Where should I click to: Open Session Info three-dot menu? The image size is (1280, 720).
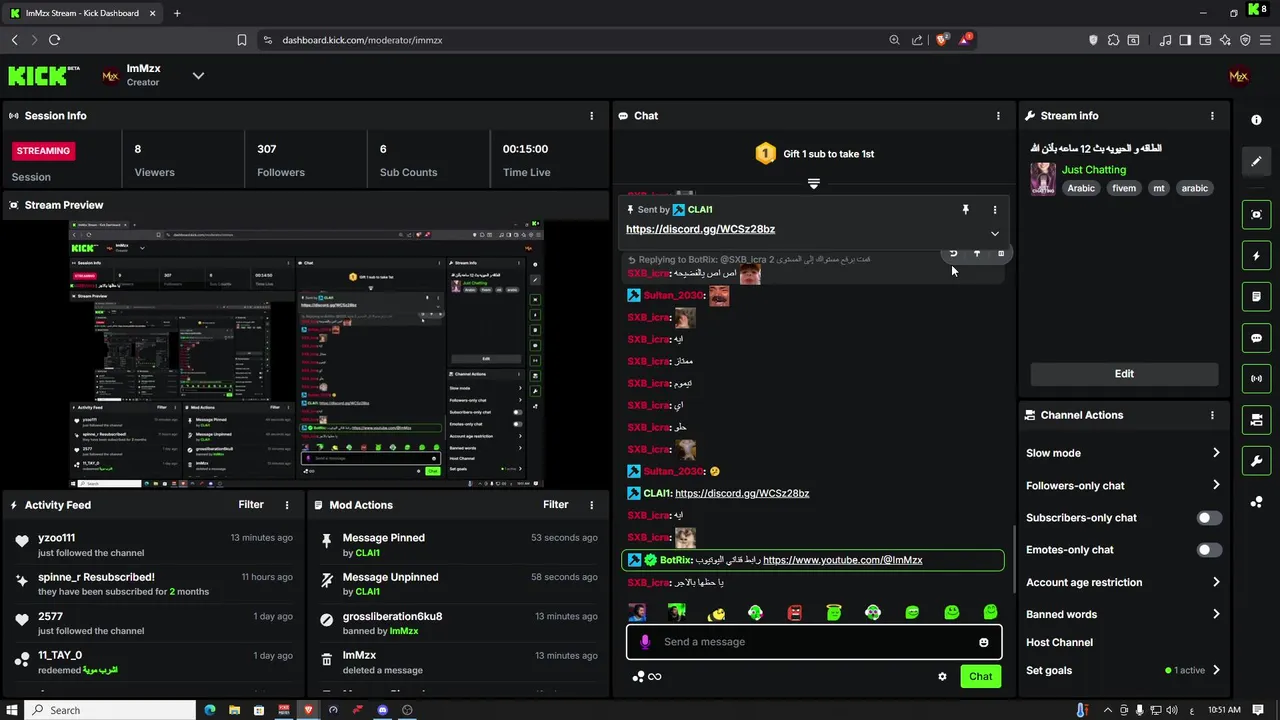pyautogui.click(x=591, y=116)
